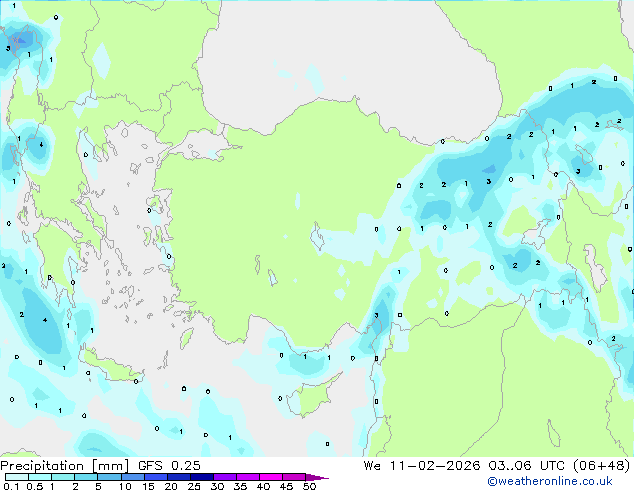Image resolution: width=634 pixels, height=490 pixels.
Task: Click the "0.5" legend scale value
Action: tap(35, 486)
